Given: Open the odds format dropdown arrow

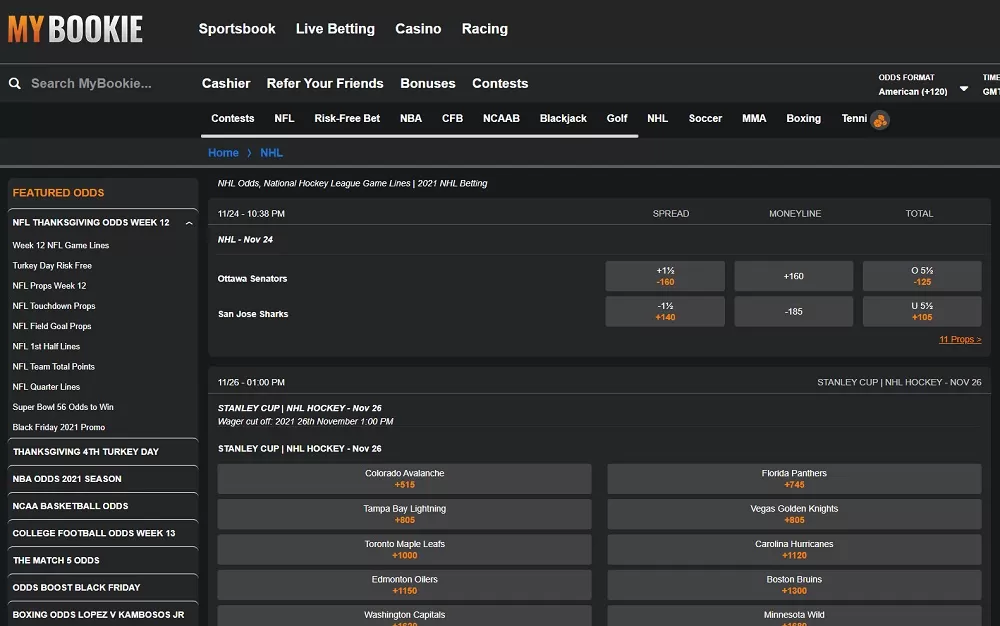Looking at the screenshot, I should 964,89.
